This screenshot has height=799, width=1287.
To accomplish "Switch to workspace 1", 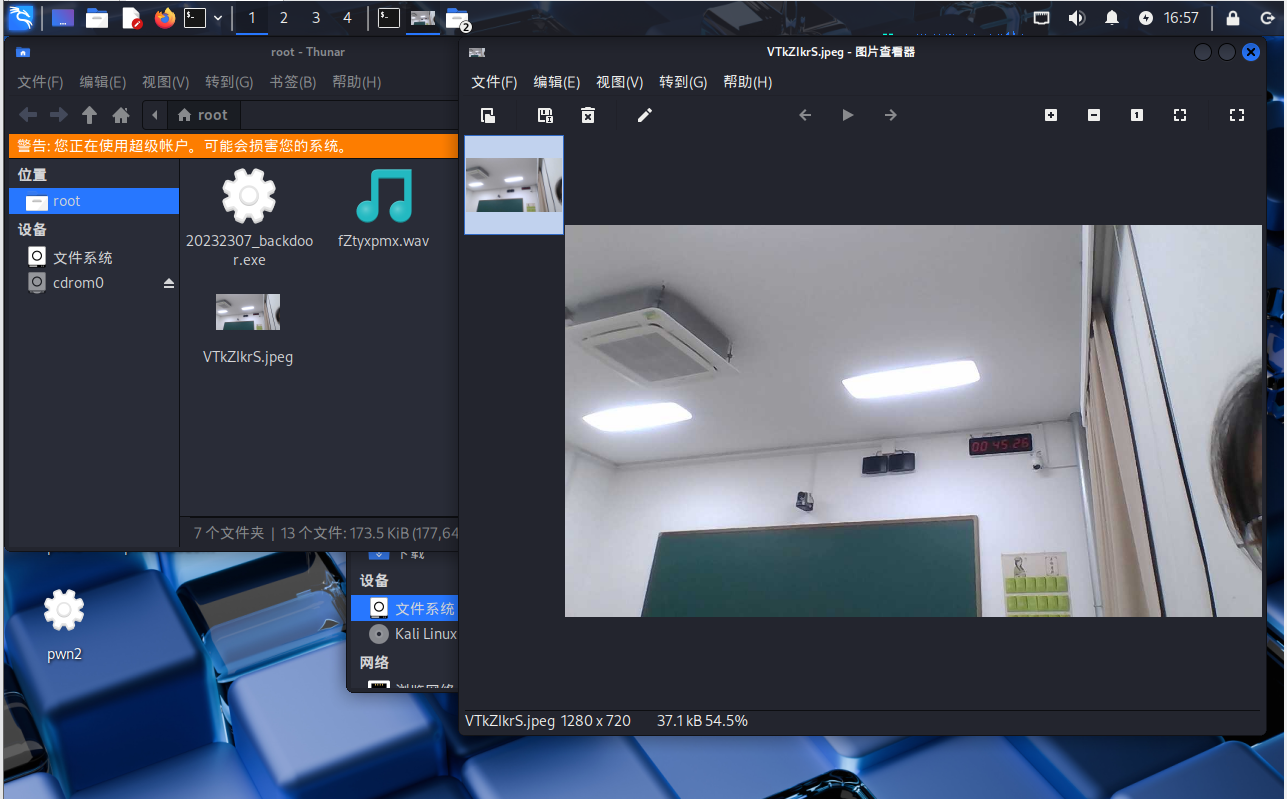I will 252,18.
